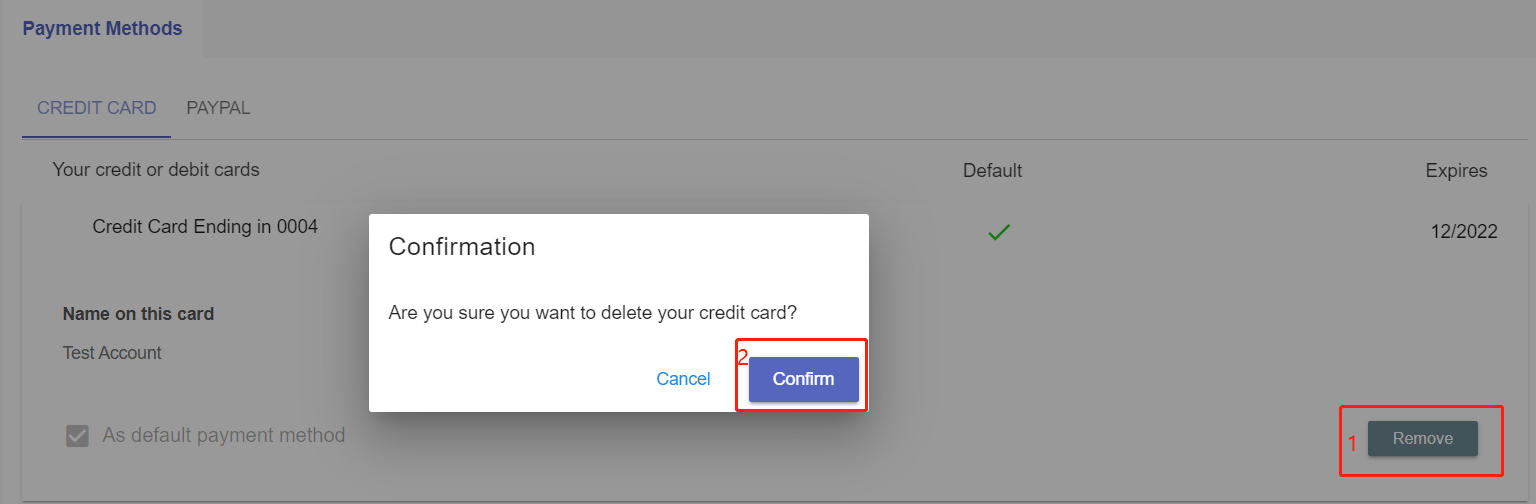
Task: Cancel the delete confirmation dialog
Action: (683, 379)
